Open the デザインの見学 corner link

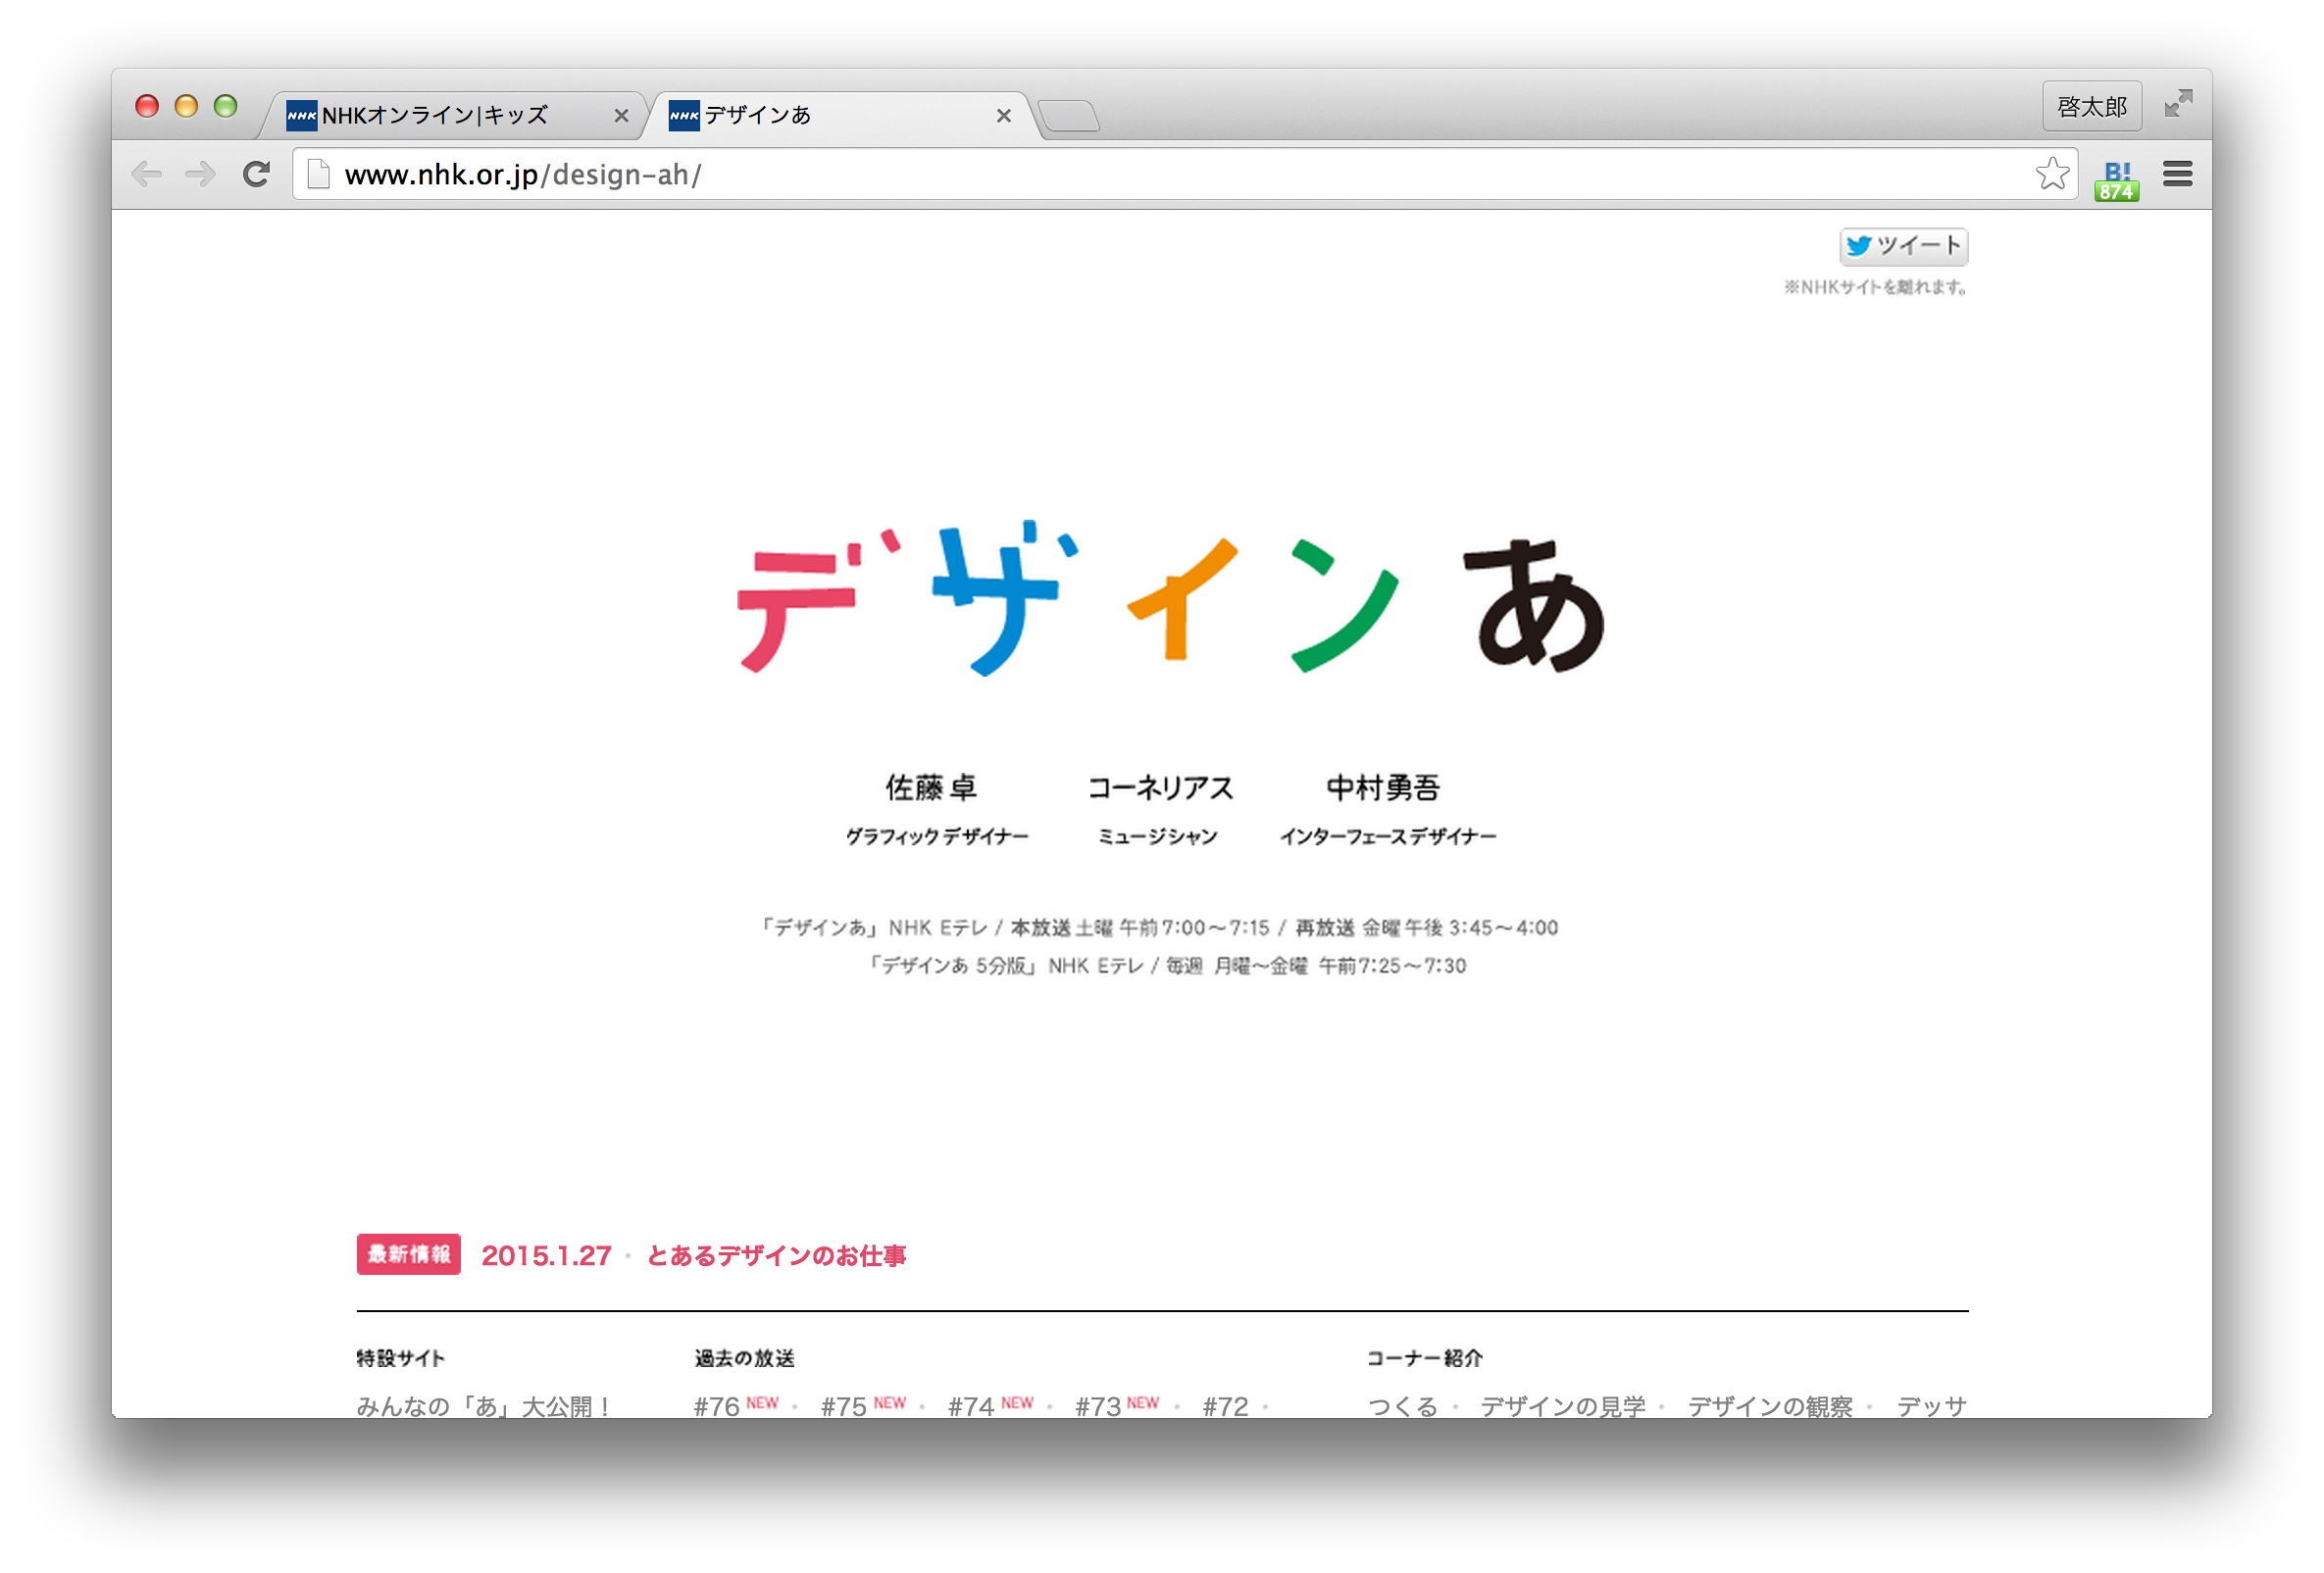click(x=1563, y=1406)
